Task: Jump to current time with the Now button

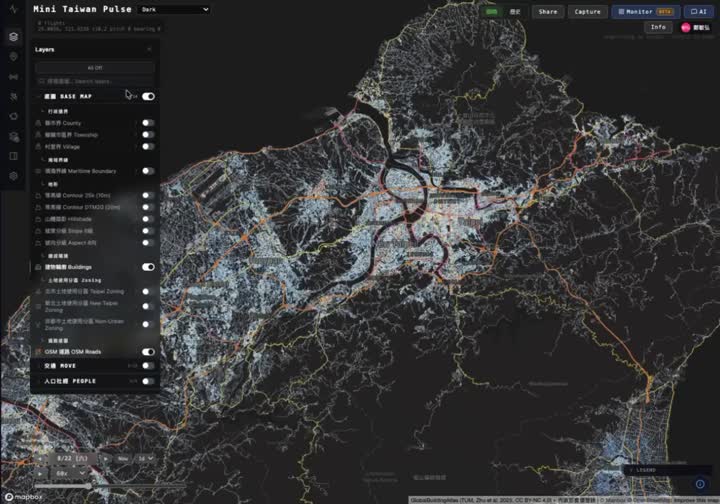Action: click(x=123, y=459)
